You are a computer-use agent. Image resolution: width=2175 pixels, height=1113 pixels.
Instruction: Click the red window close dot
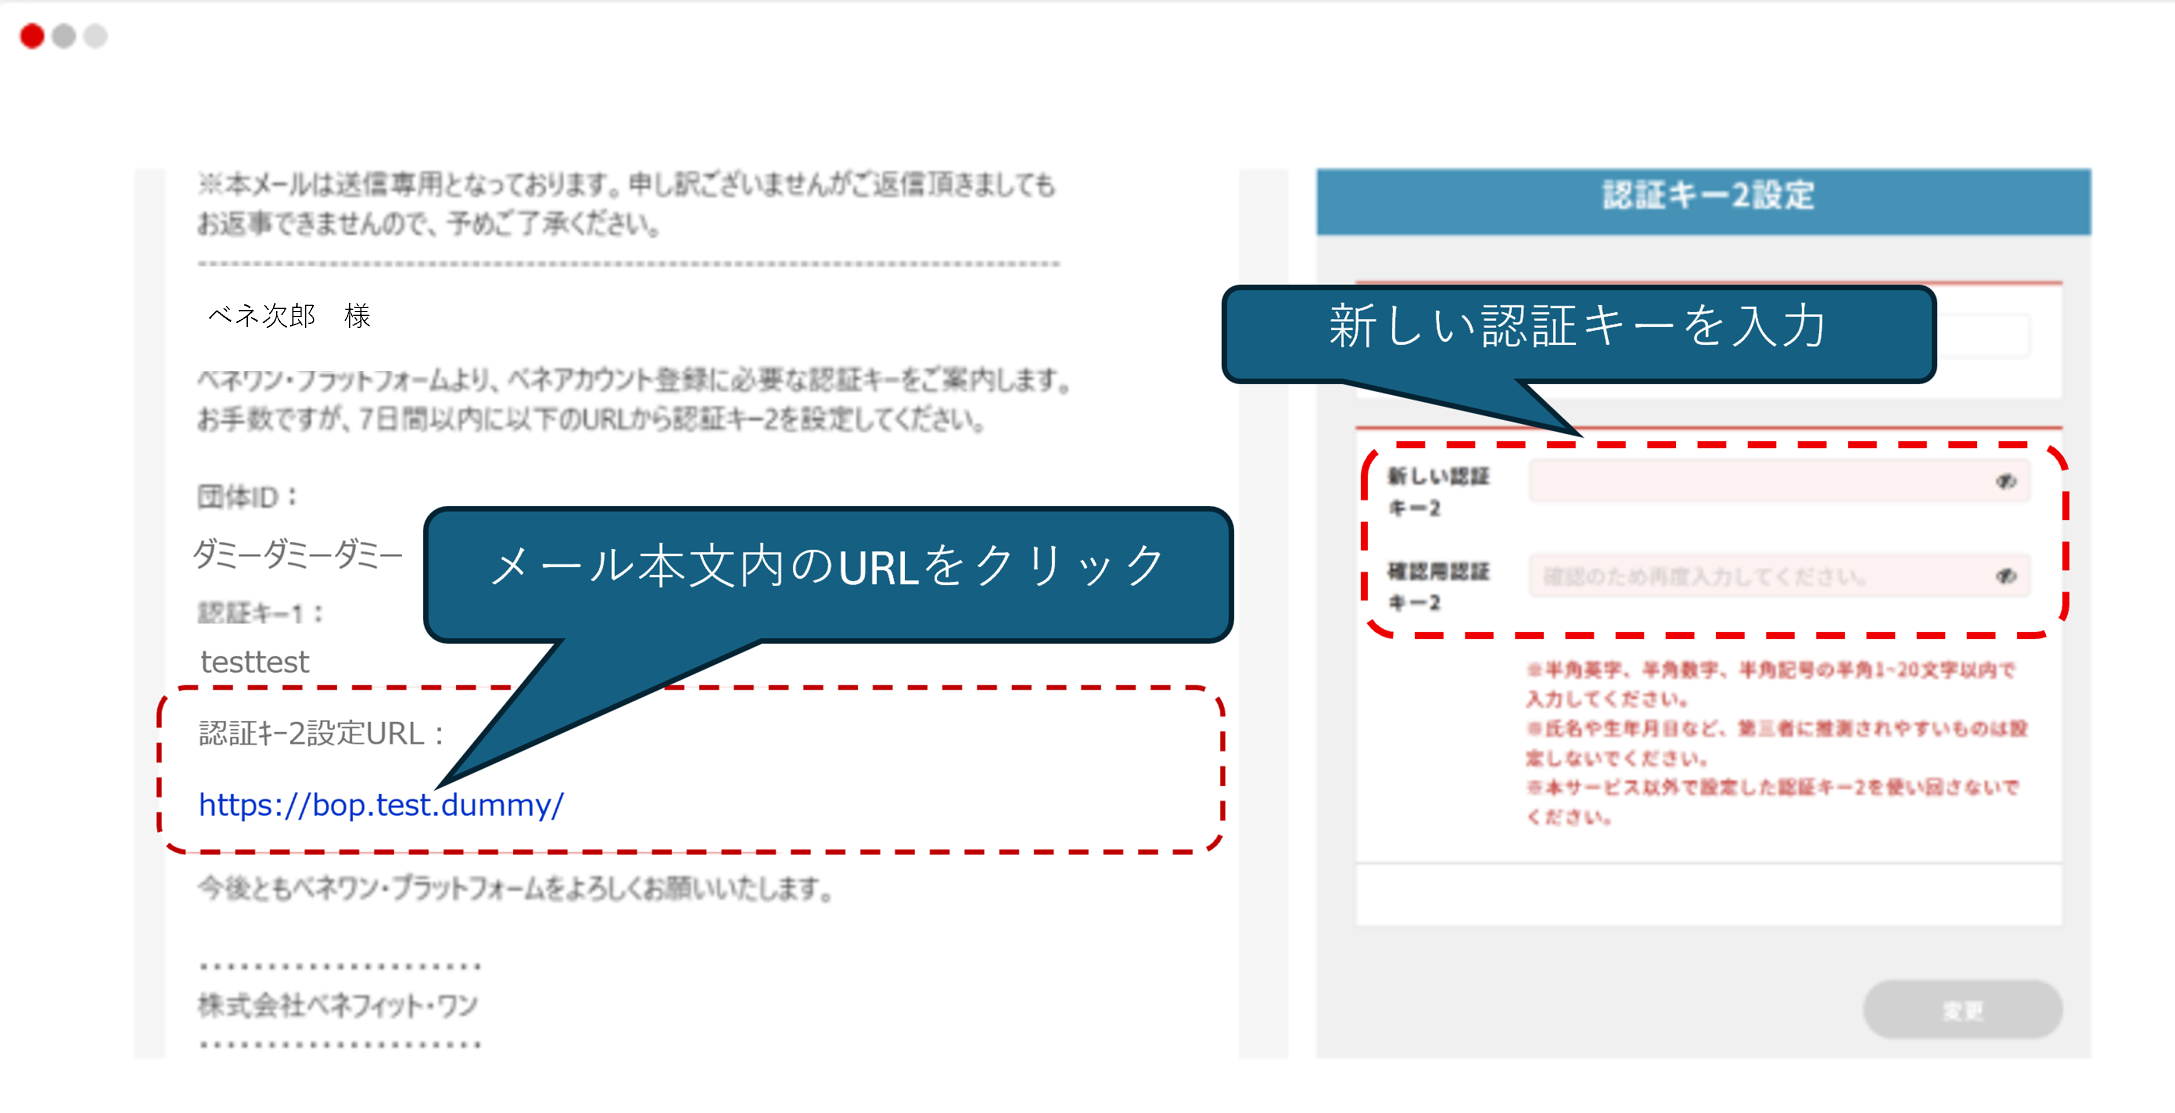point(32,36)
